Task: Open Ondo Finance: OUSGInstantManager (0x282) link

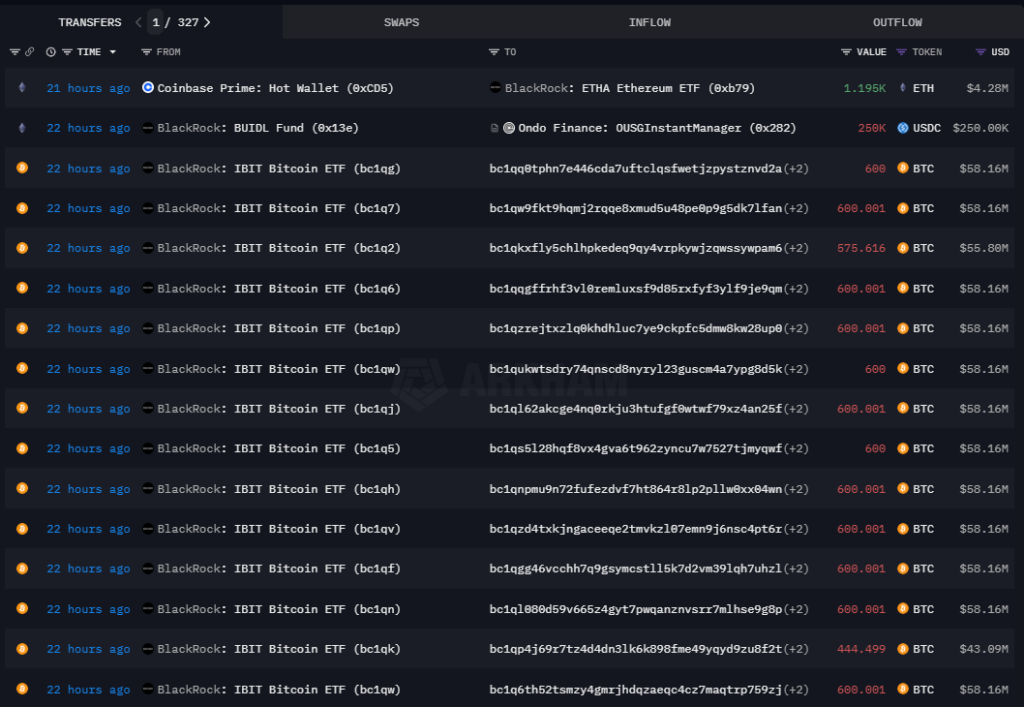Action: (657, 128)
